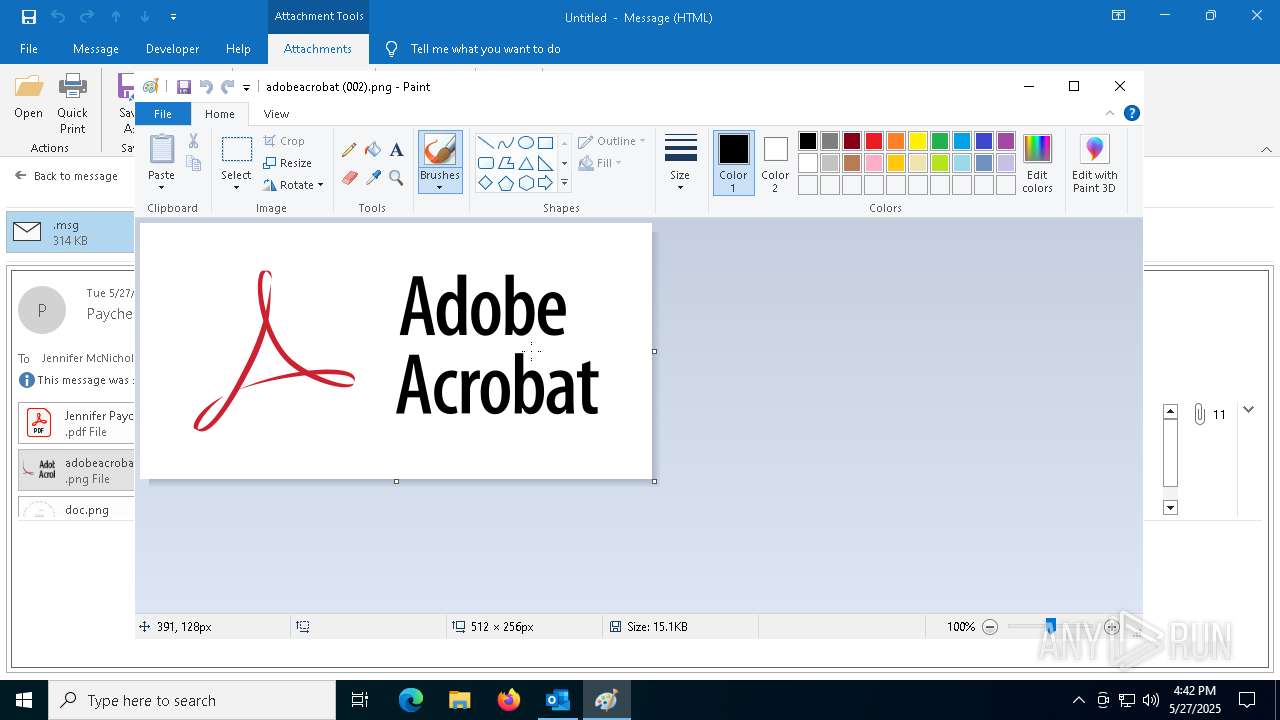Select the Magnifier tool in Paint
Viewport: 1280px width, 720px height.
[x=396, y=178]
